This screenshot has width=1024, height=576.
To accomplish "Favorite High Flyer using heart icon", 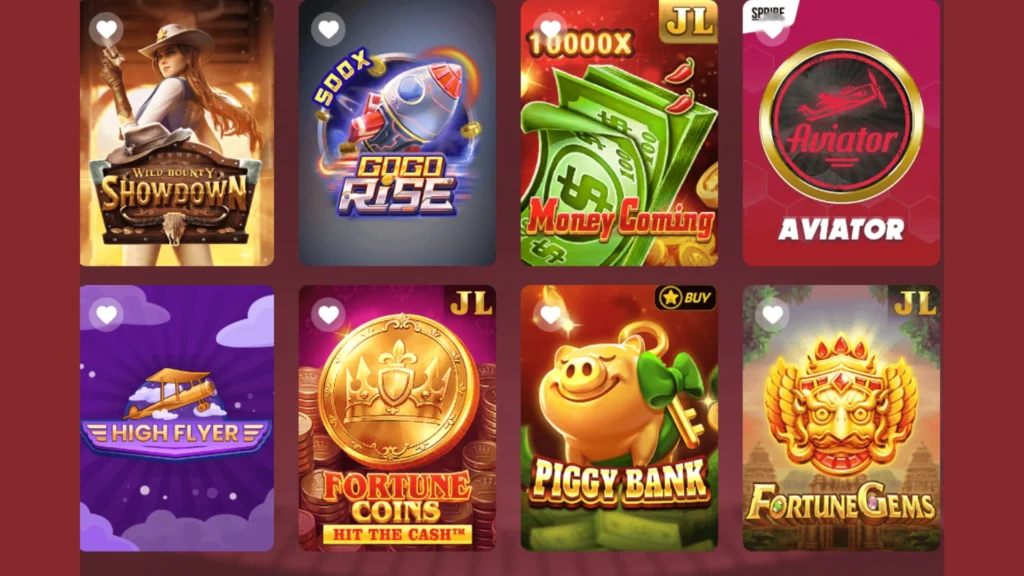I will coord(106,315).
